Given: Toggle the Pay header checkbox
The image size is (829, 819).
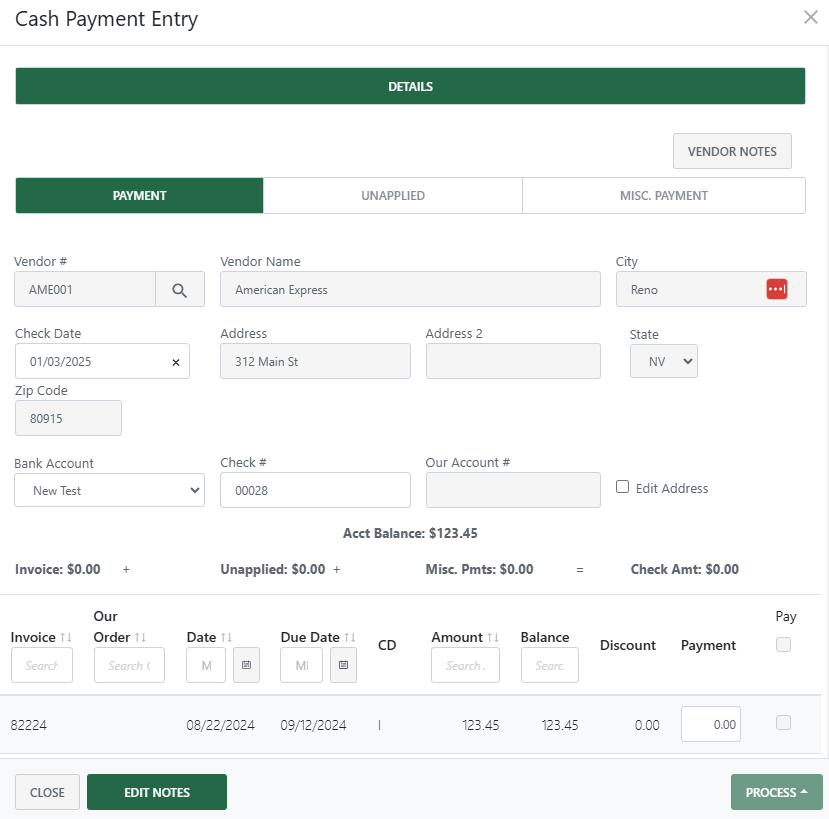Looking at the screenshot, I should pos(784,644).
